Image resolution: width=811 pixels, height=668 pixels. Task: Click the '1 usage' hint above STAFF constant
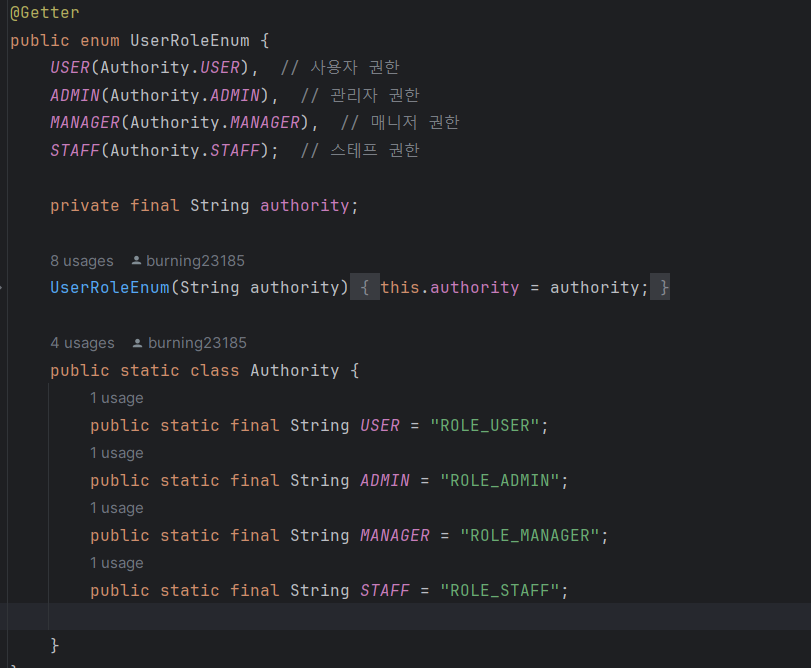pos(117,563)
